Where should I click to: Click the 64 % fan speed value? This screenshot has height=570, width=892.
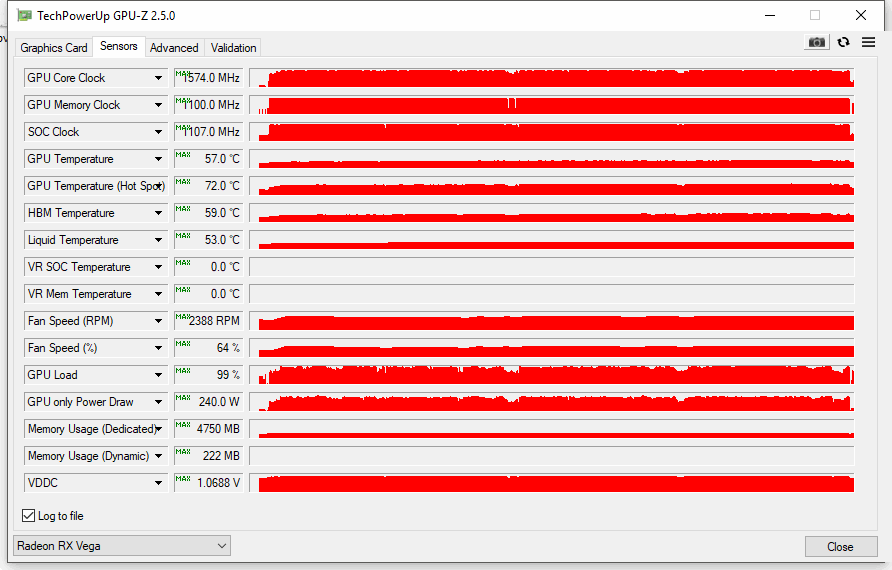(x=209, y=348)
